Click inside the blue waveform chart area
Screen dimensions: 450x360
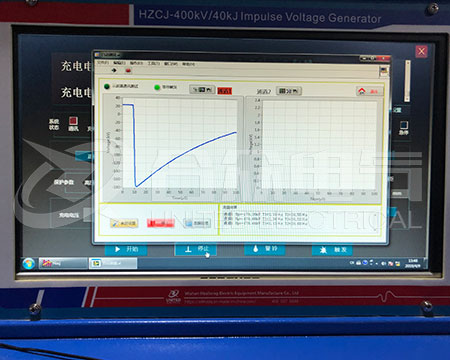180,143
